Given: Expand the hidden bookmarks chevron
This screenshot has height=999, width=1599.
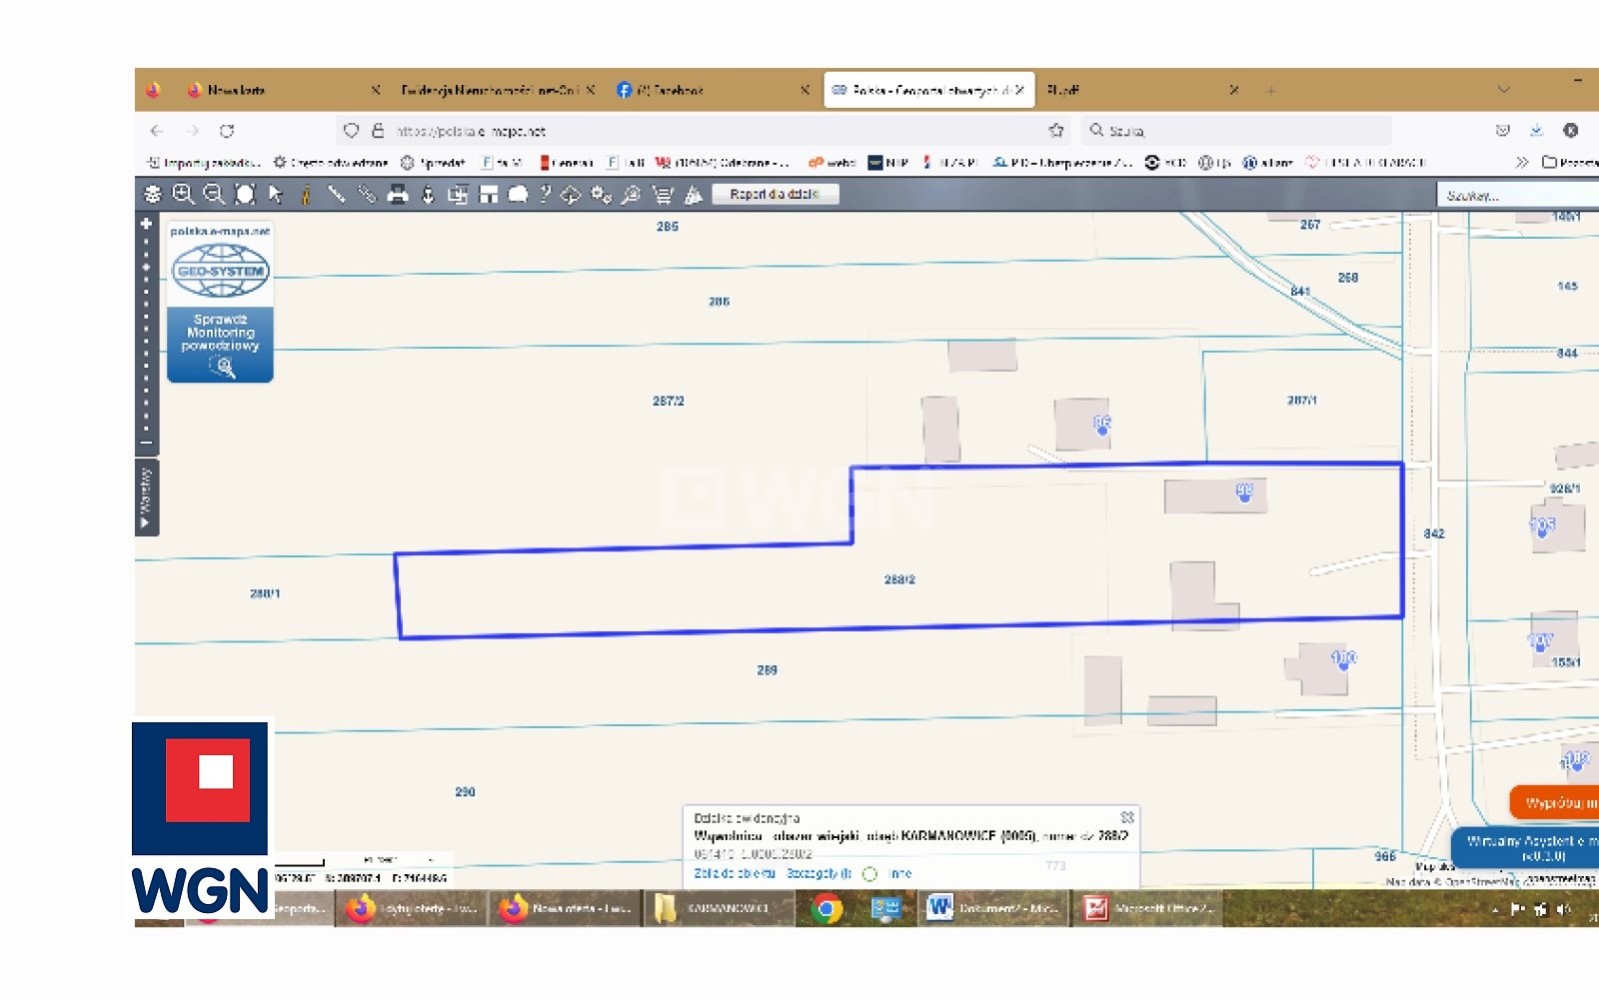Looking at the screenshot, I should tap(1521, 162).
